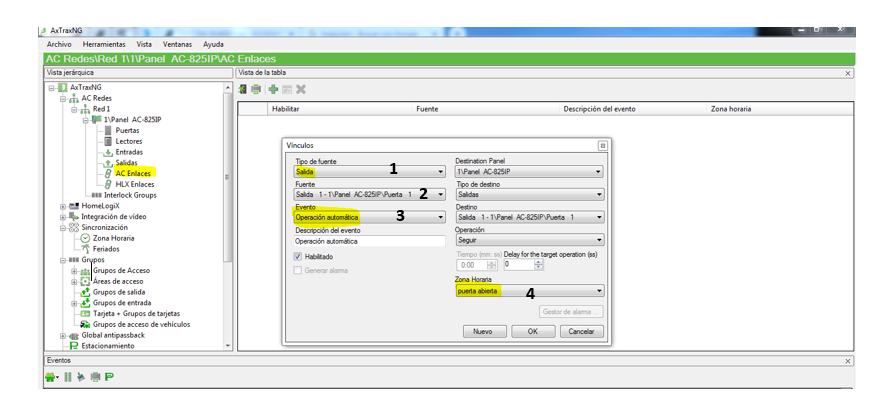870x405 pixels.
Task: Click the Generar alarma checkbox
Action: (298, 270)
